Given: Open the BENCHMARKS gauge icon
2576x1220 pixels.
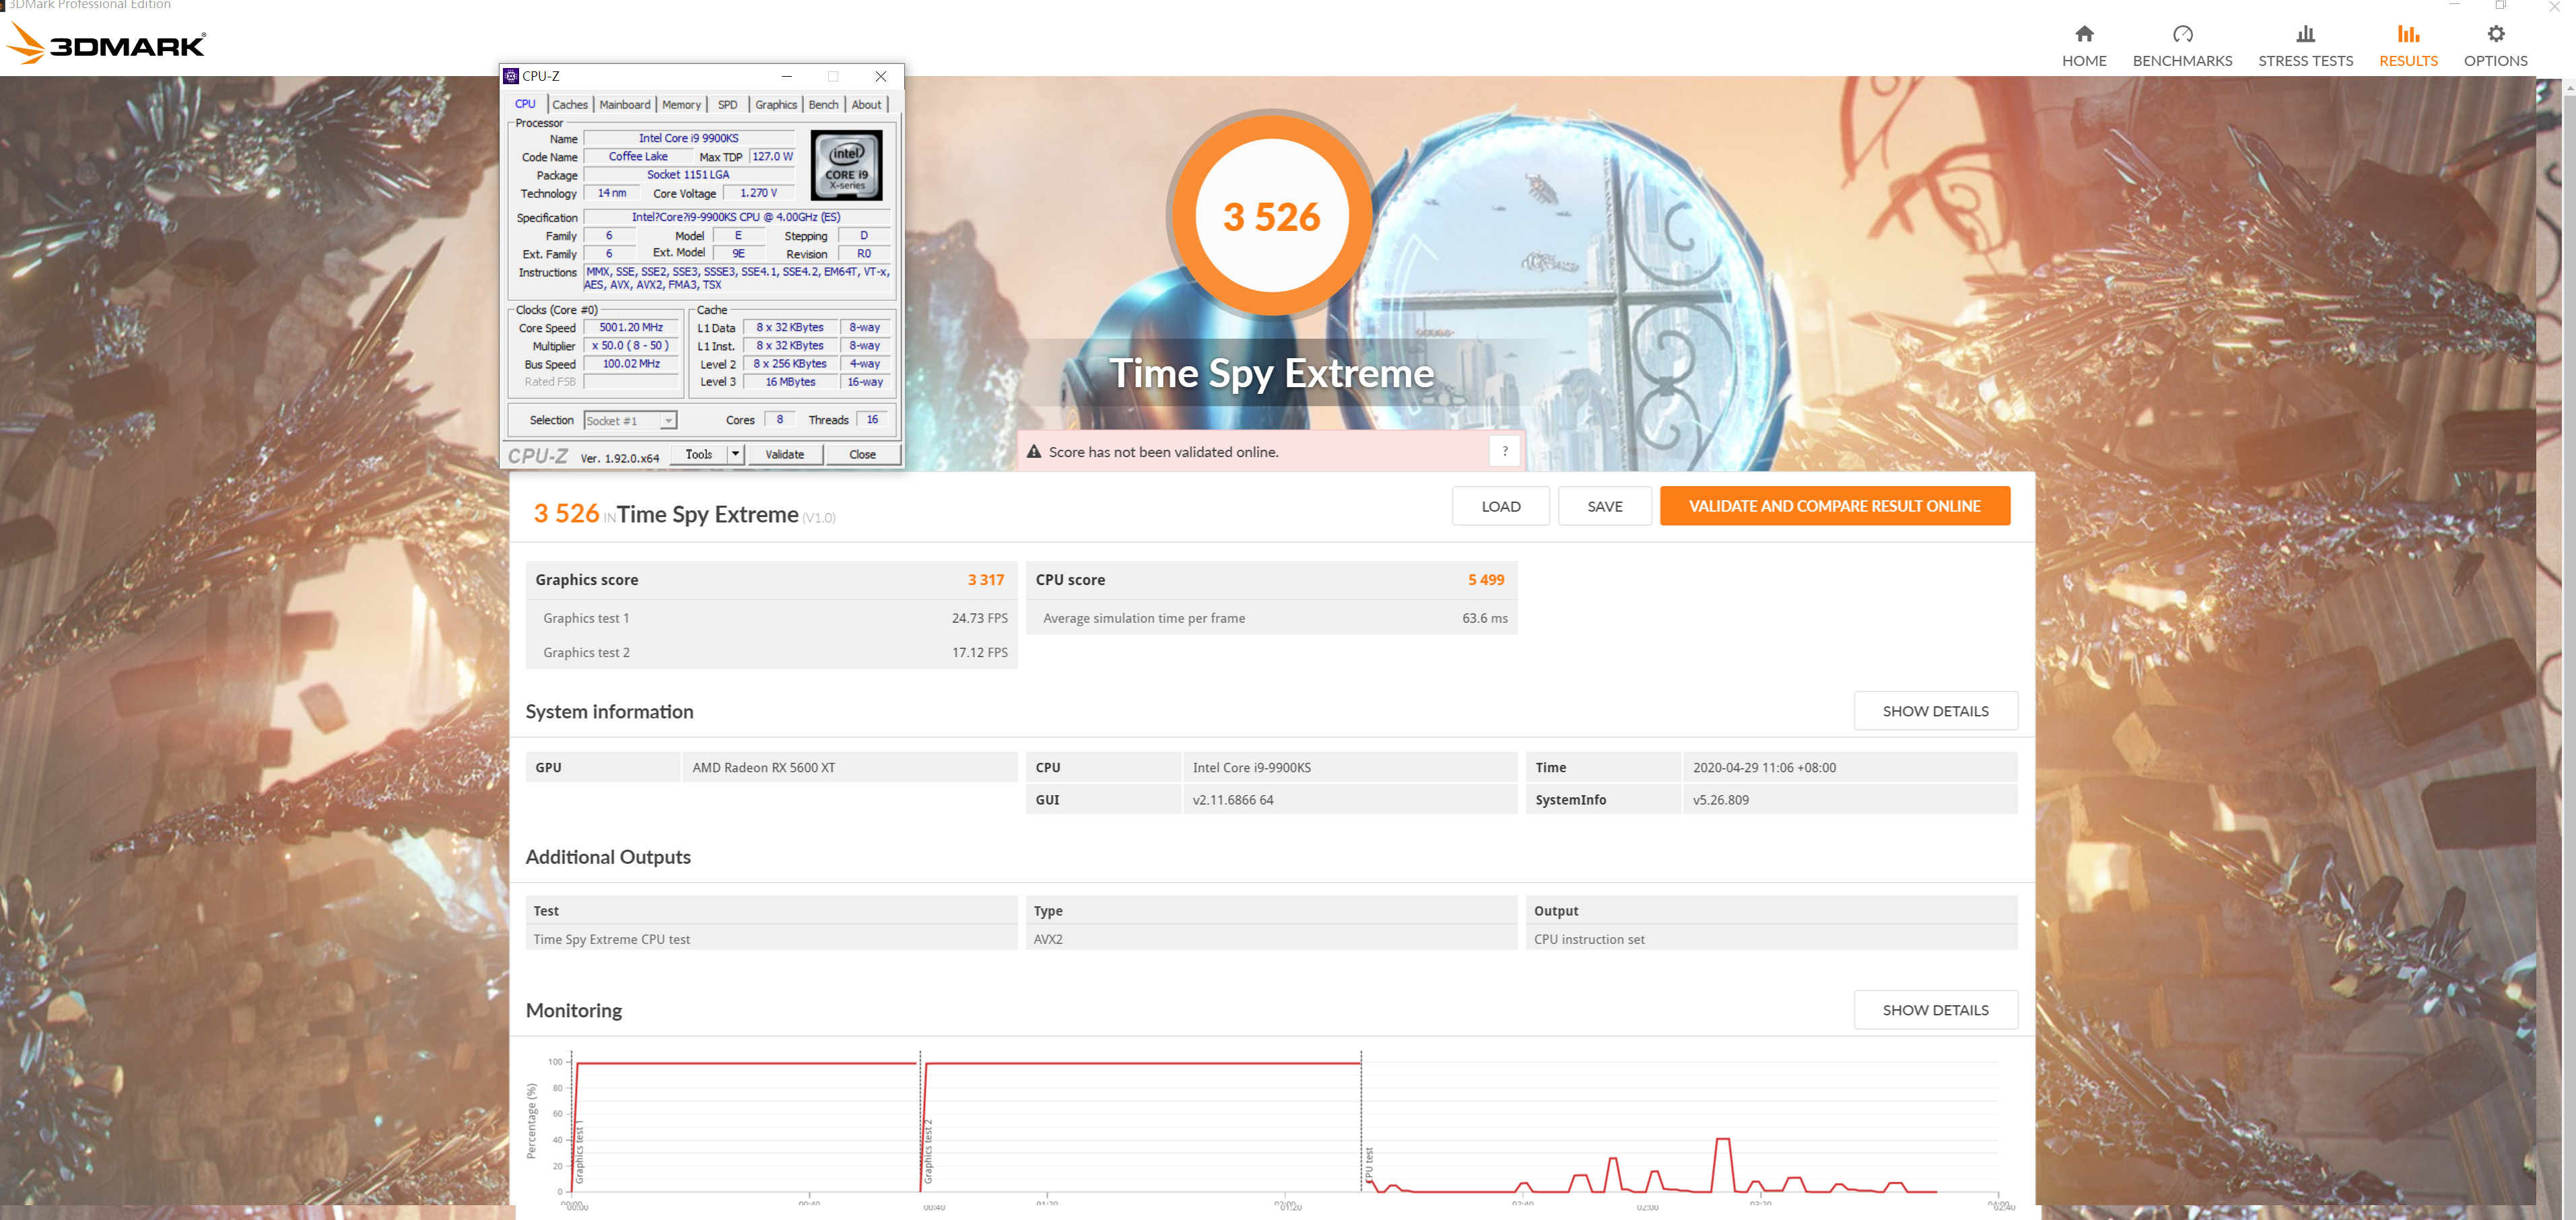Looking at the screenshot, I should pyautogui.click(x=2182, y=34).
